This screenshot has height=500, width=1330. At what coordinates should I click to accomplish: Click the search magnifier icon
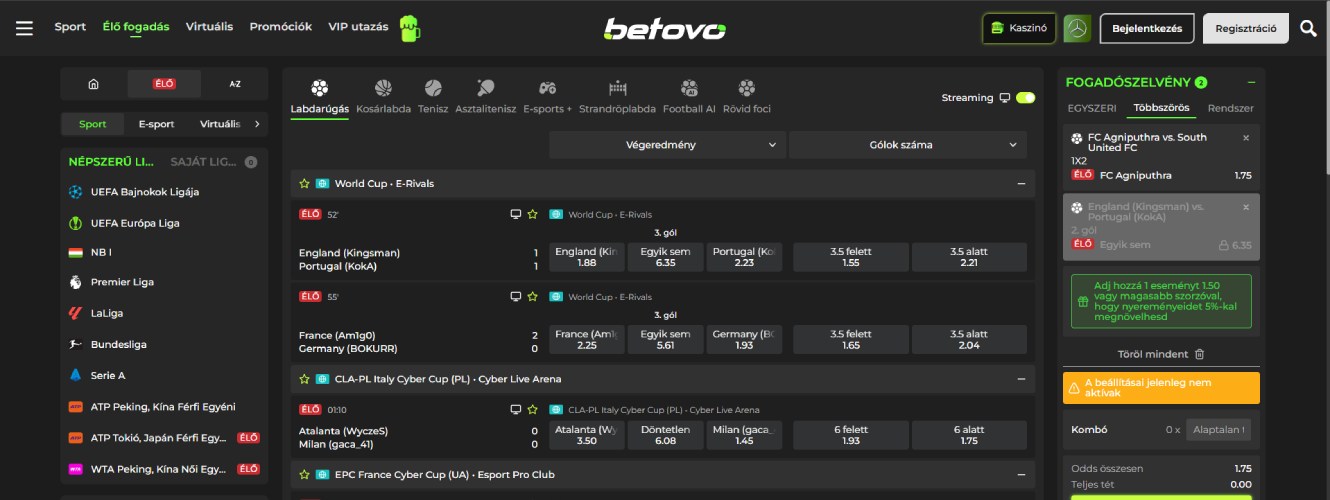click(1308, 28)
